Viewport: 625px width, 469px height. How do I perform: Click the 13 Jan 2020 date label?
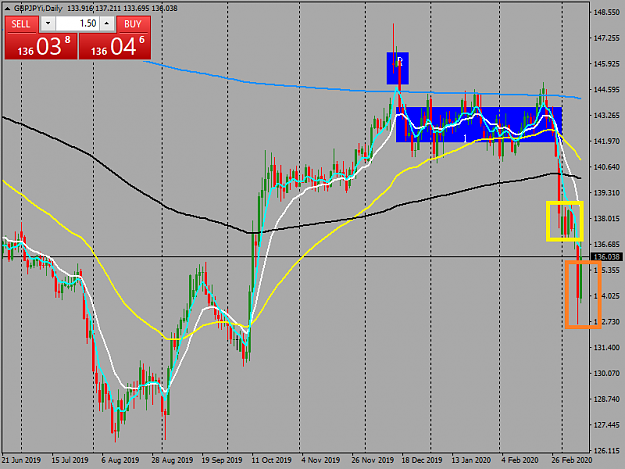click(x=471, y=460)
